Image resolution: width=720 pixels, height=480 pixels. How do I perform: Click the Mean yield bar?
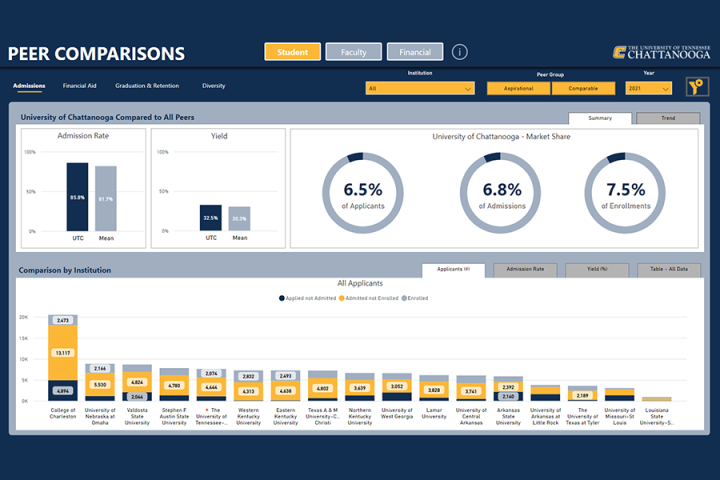[239, 219]
